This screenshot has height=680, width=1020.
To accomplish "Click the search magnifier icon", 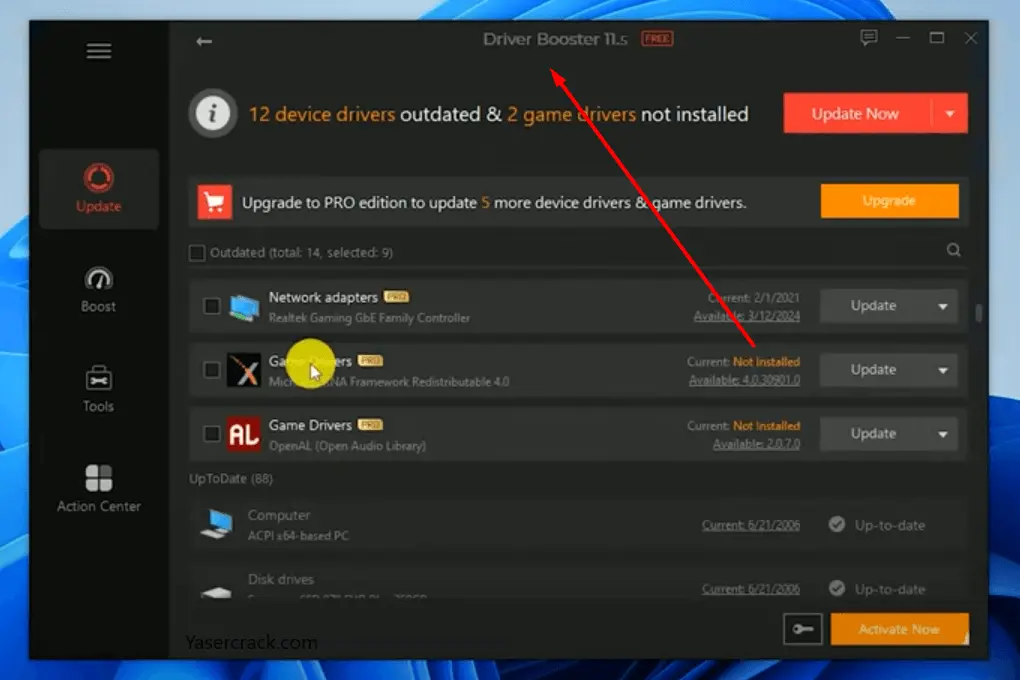I will 954,251.
